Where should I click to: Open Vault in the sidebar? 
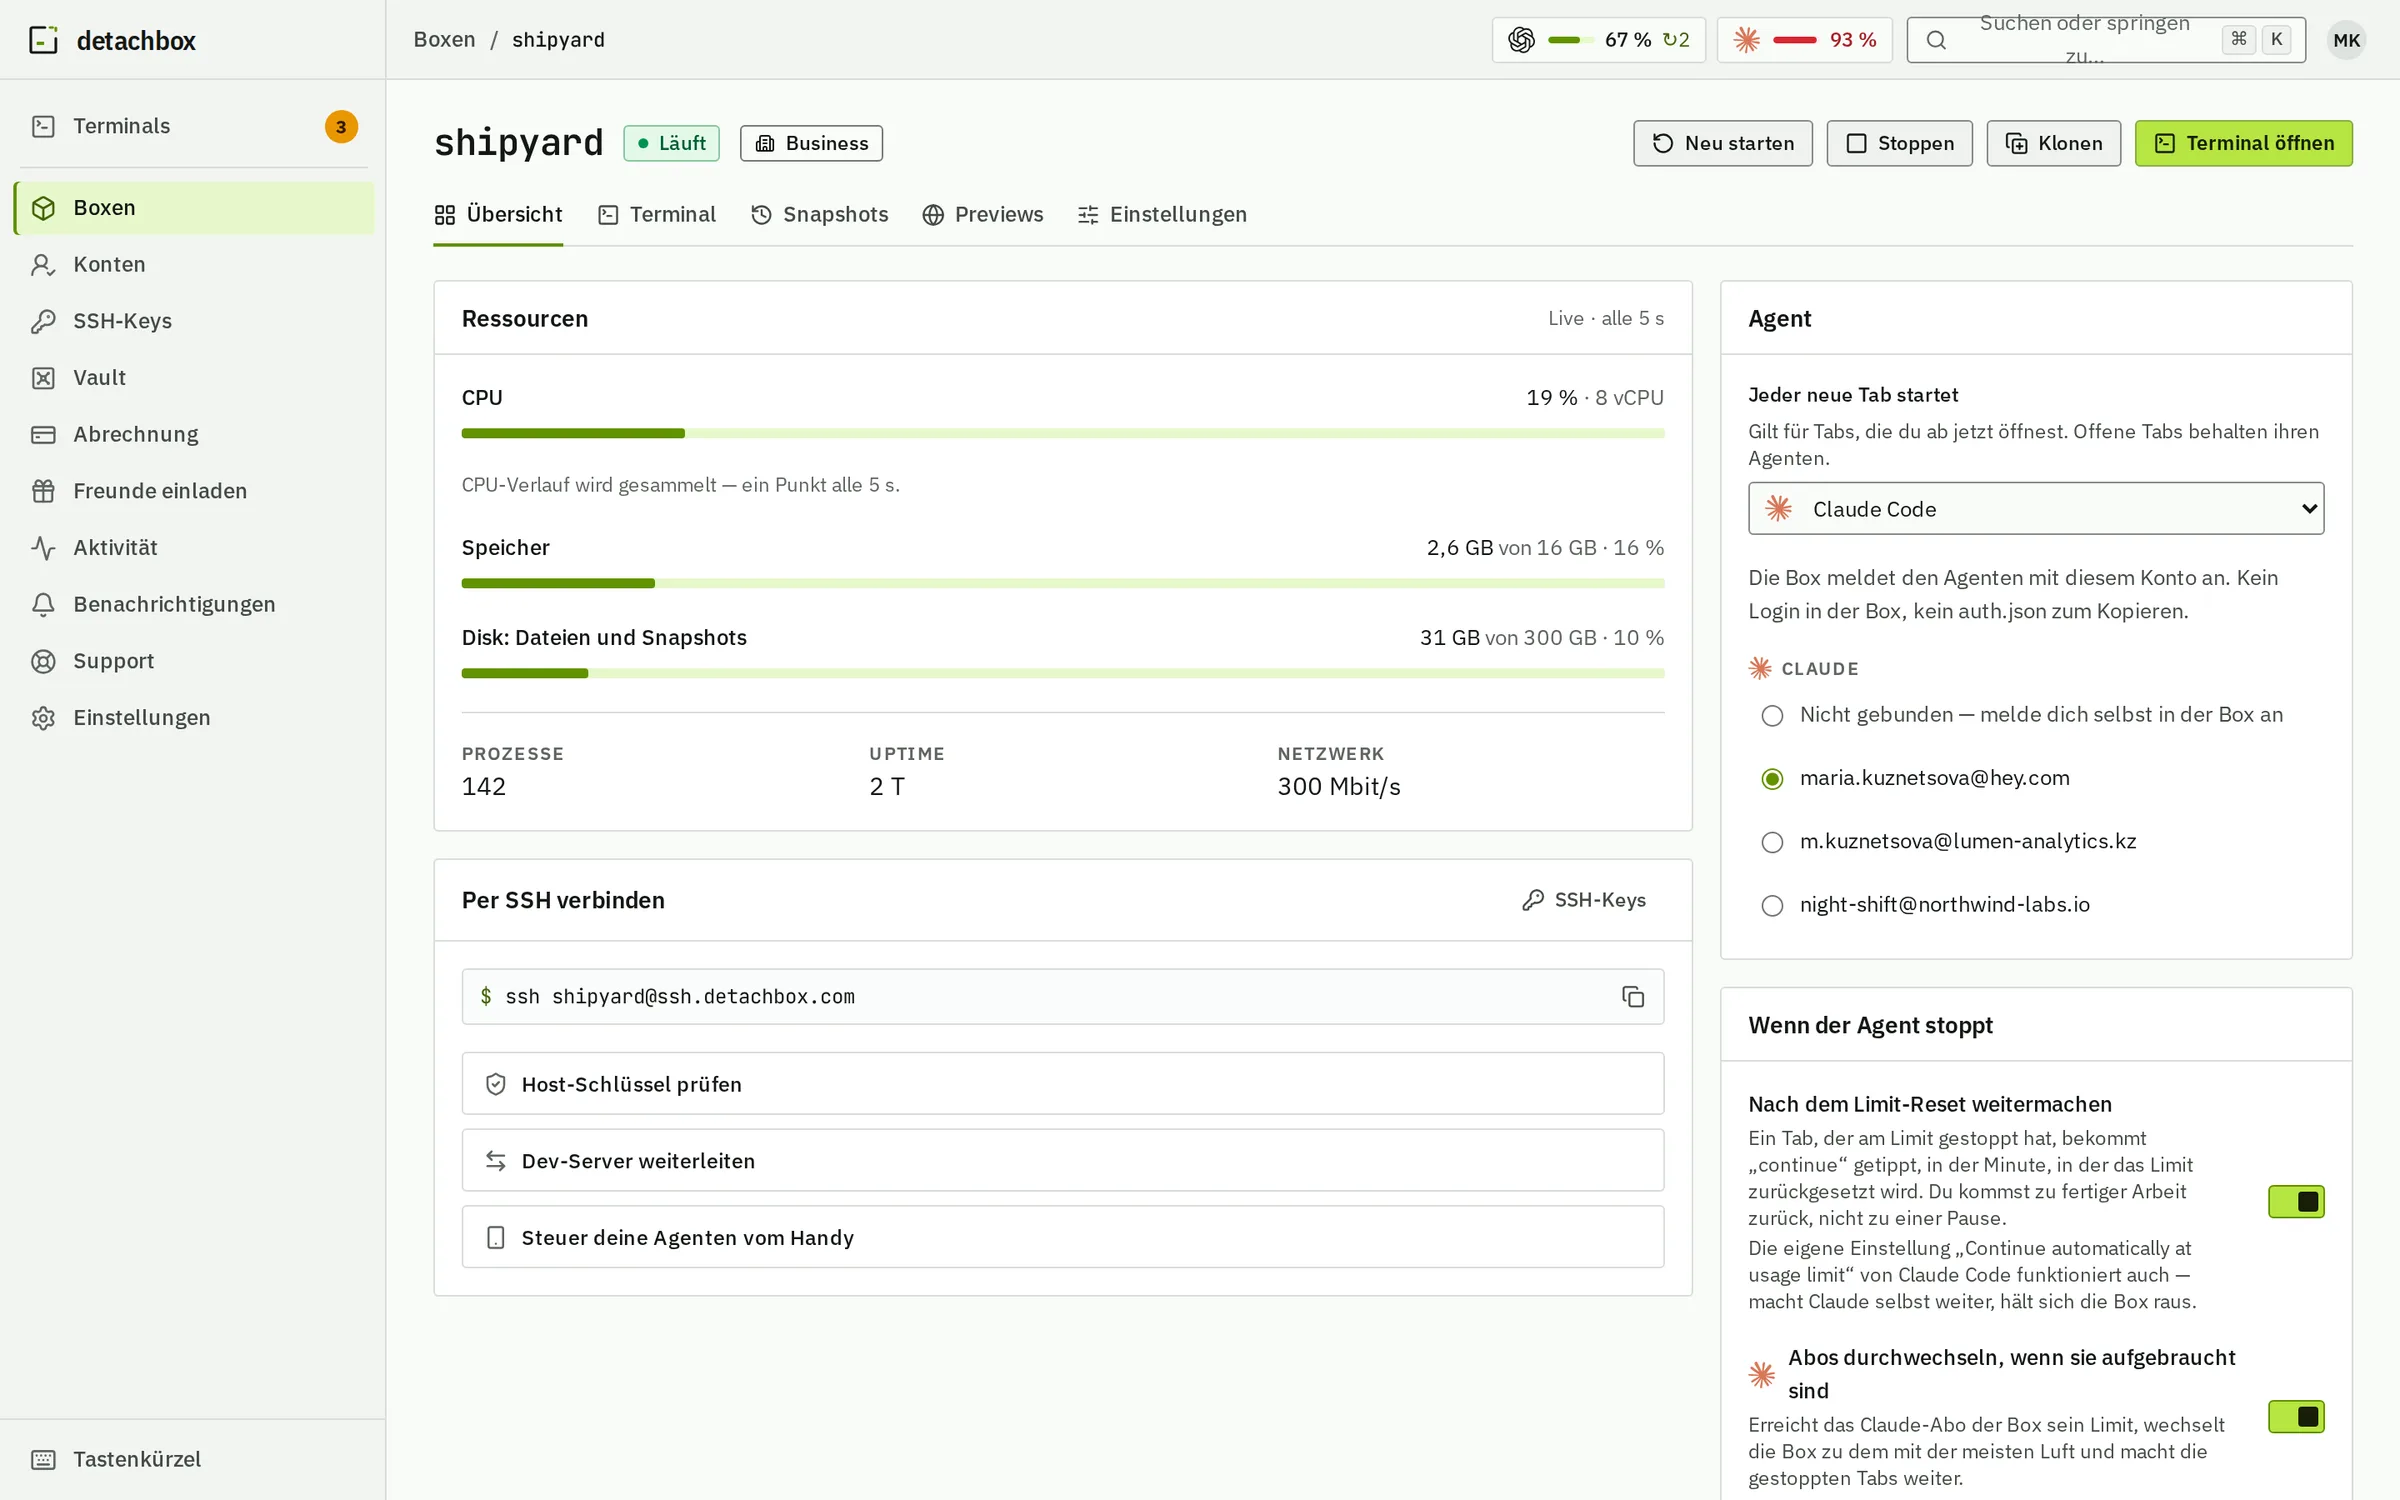click(194, 378)
